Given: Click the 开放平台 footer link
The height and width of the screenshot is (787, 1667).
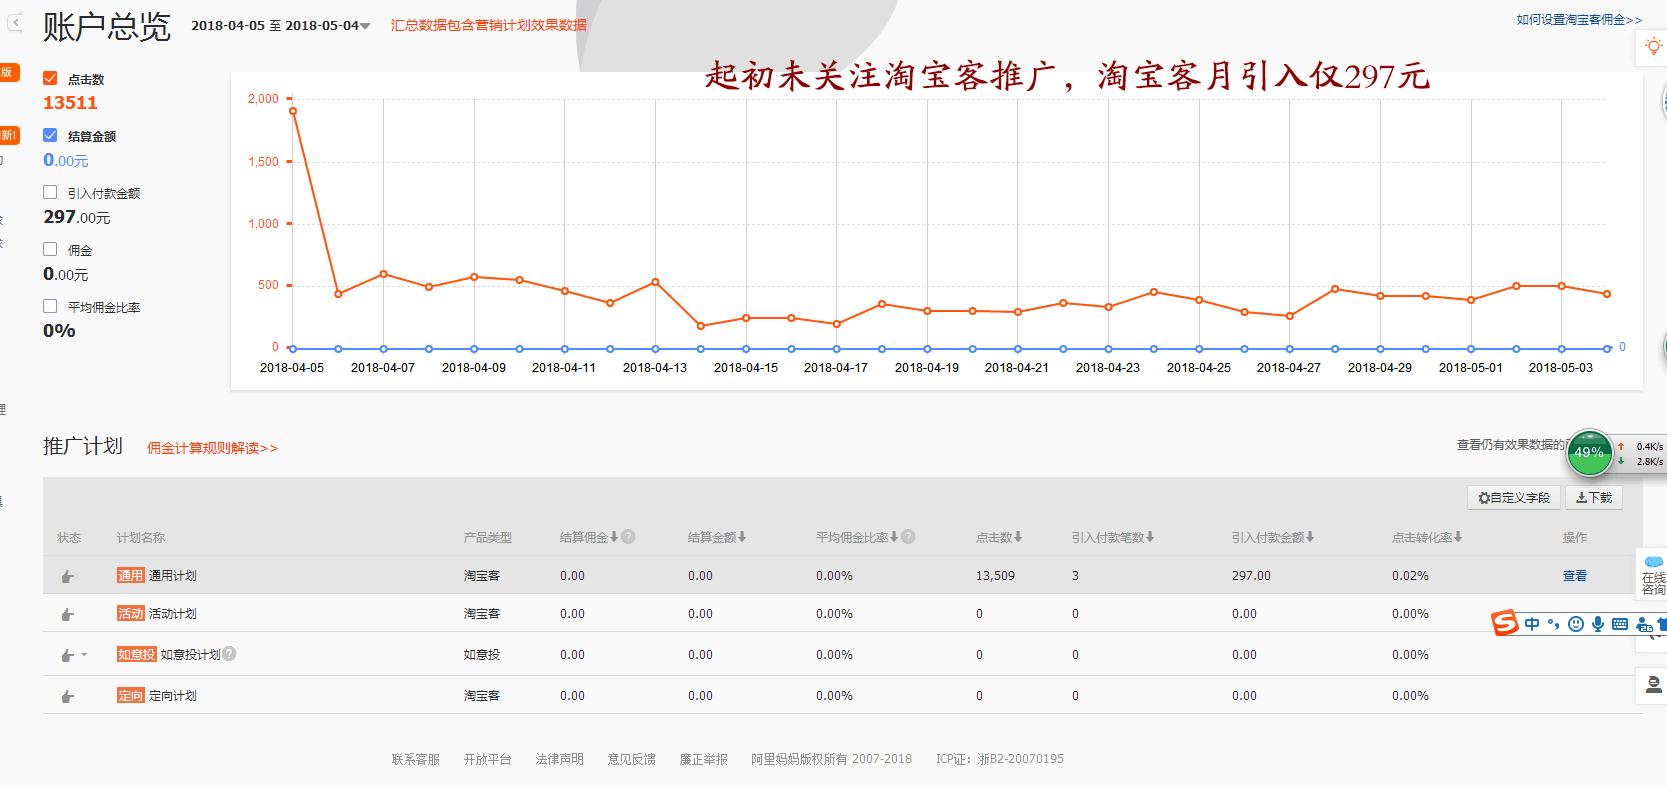Looking at the screenshot, I should (487, 759).
